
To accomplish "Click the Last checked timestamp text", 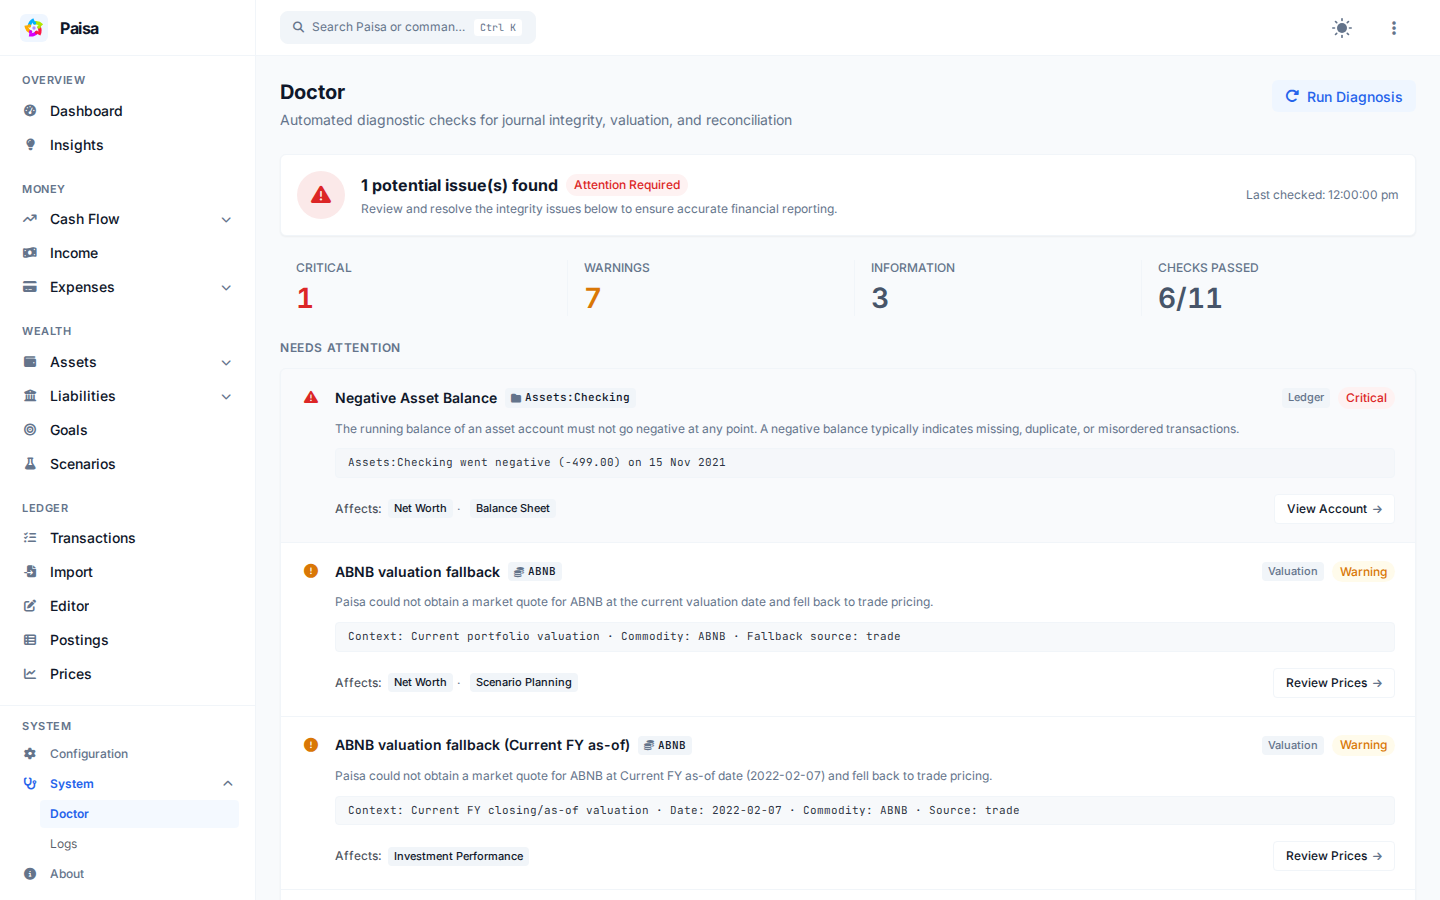I will (x=1322, y=195).
